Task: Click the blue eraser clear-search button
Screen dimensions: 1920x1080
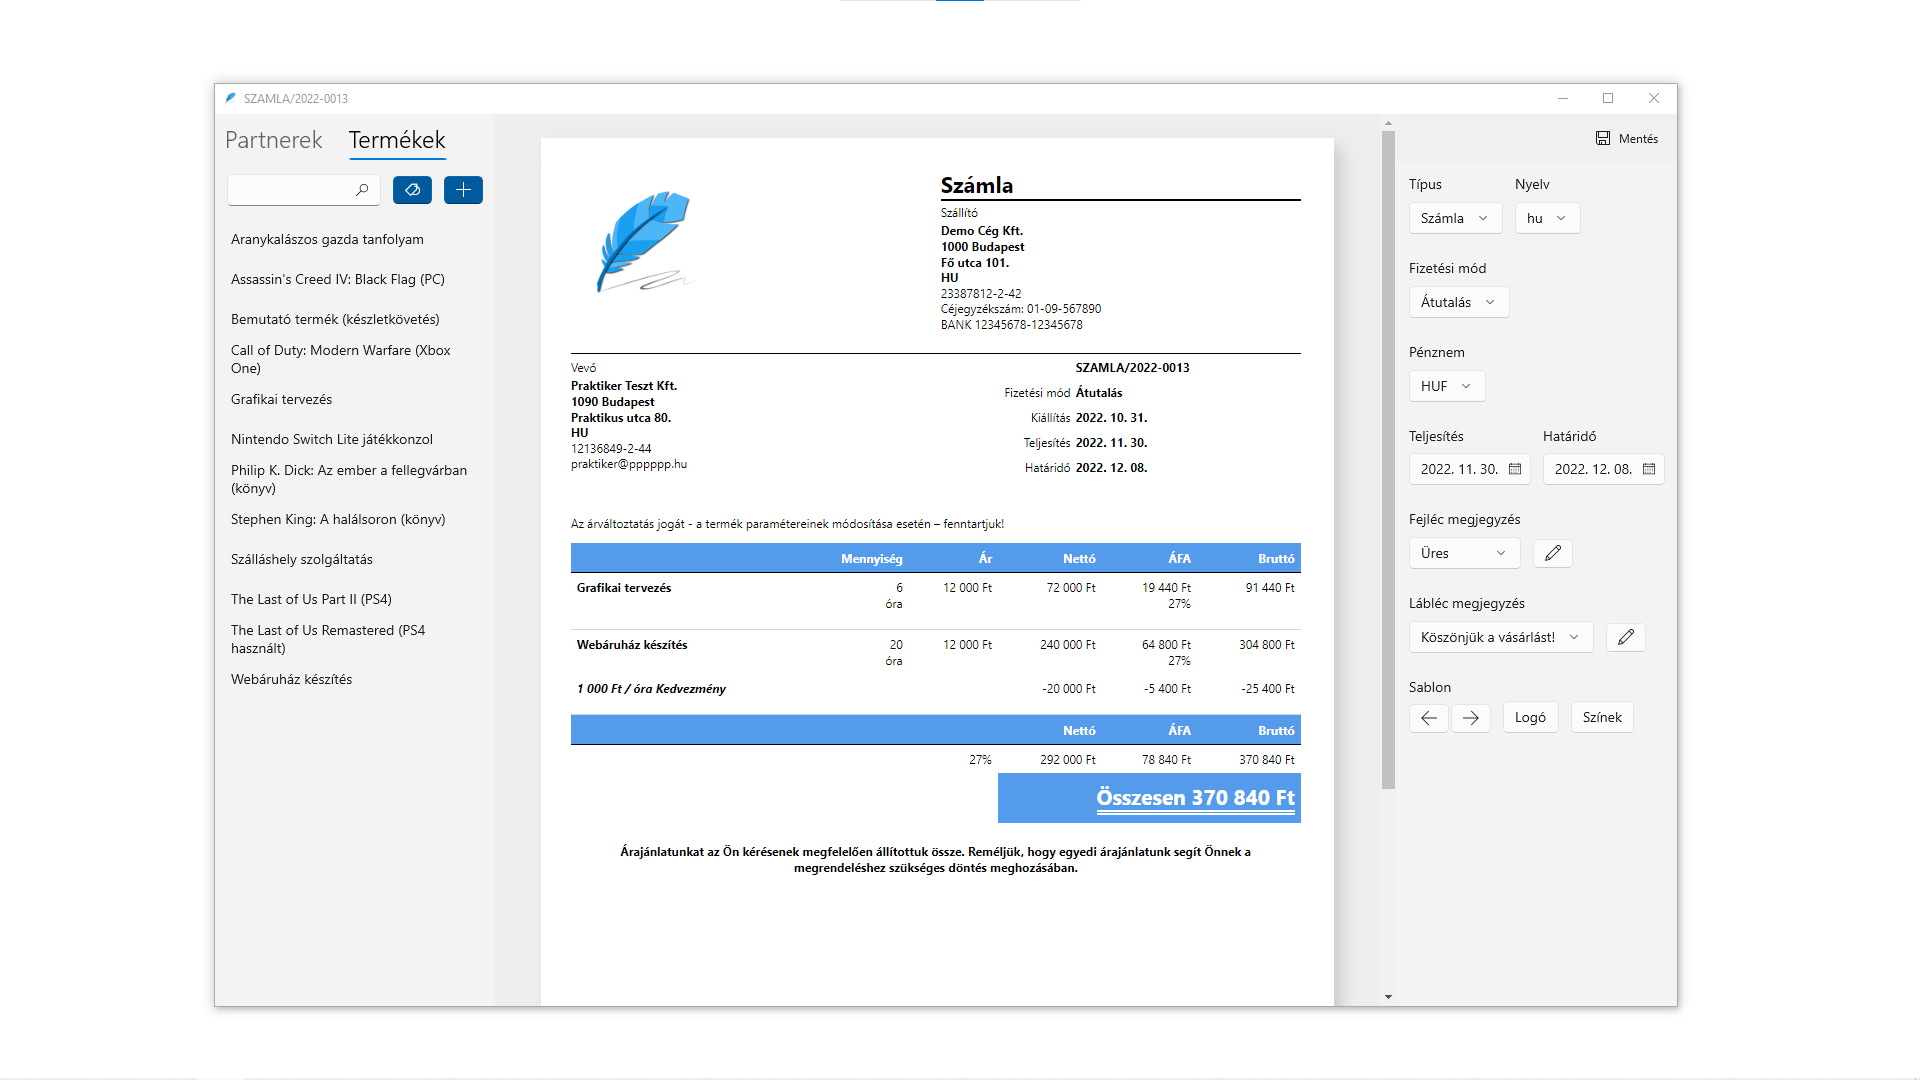Action: (412, 190)
